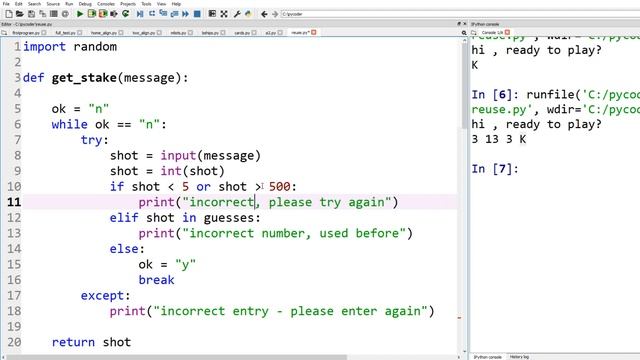Image resolution: width=640 pixels, height=360 pixels.
Task: Select Console 1/A tab
Action: click(492, 32)
